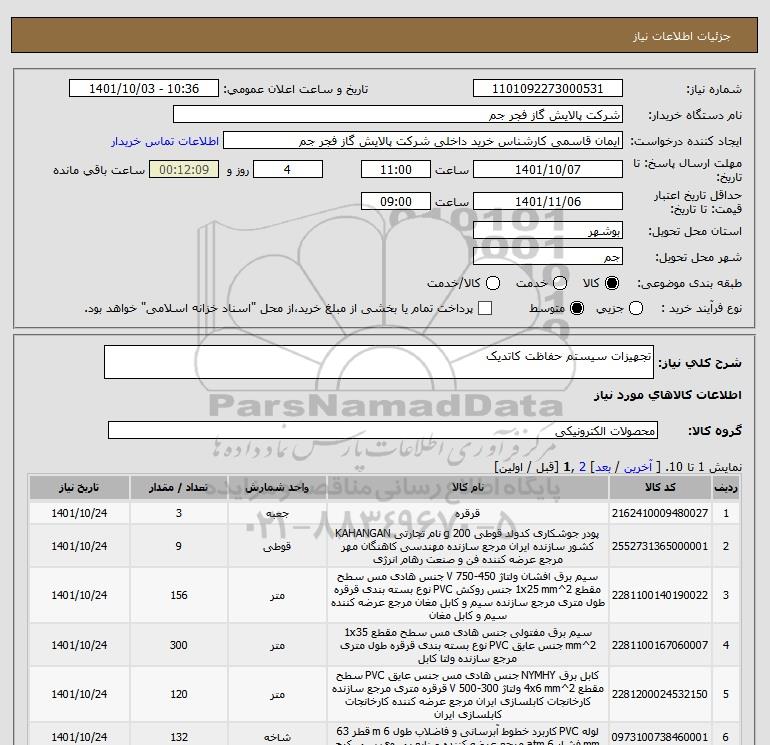Tick the اسناد خزانه اسلامی payment checkbox

(x=485, y=308)
